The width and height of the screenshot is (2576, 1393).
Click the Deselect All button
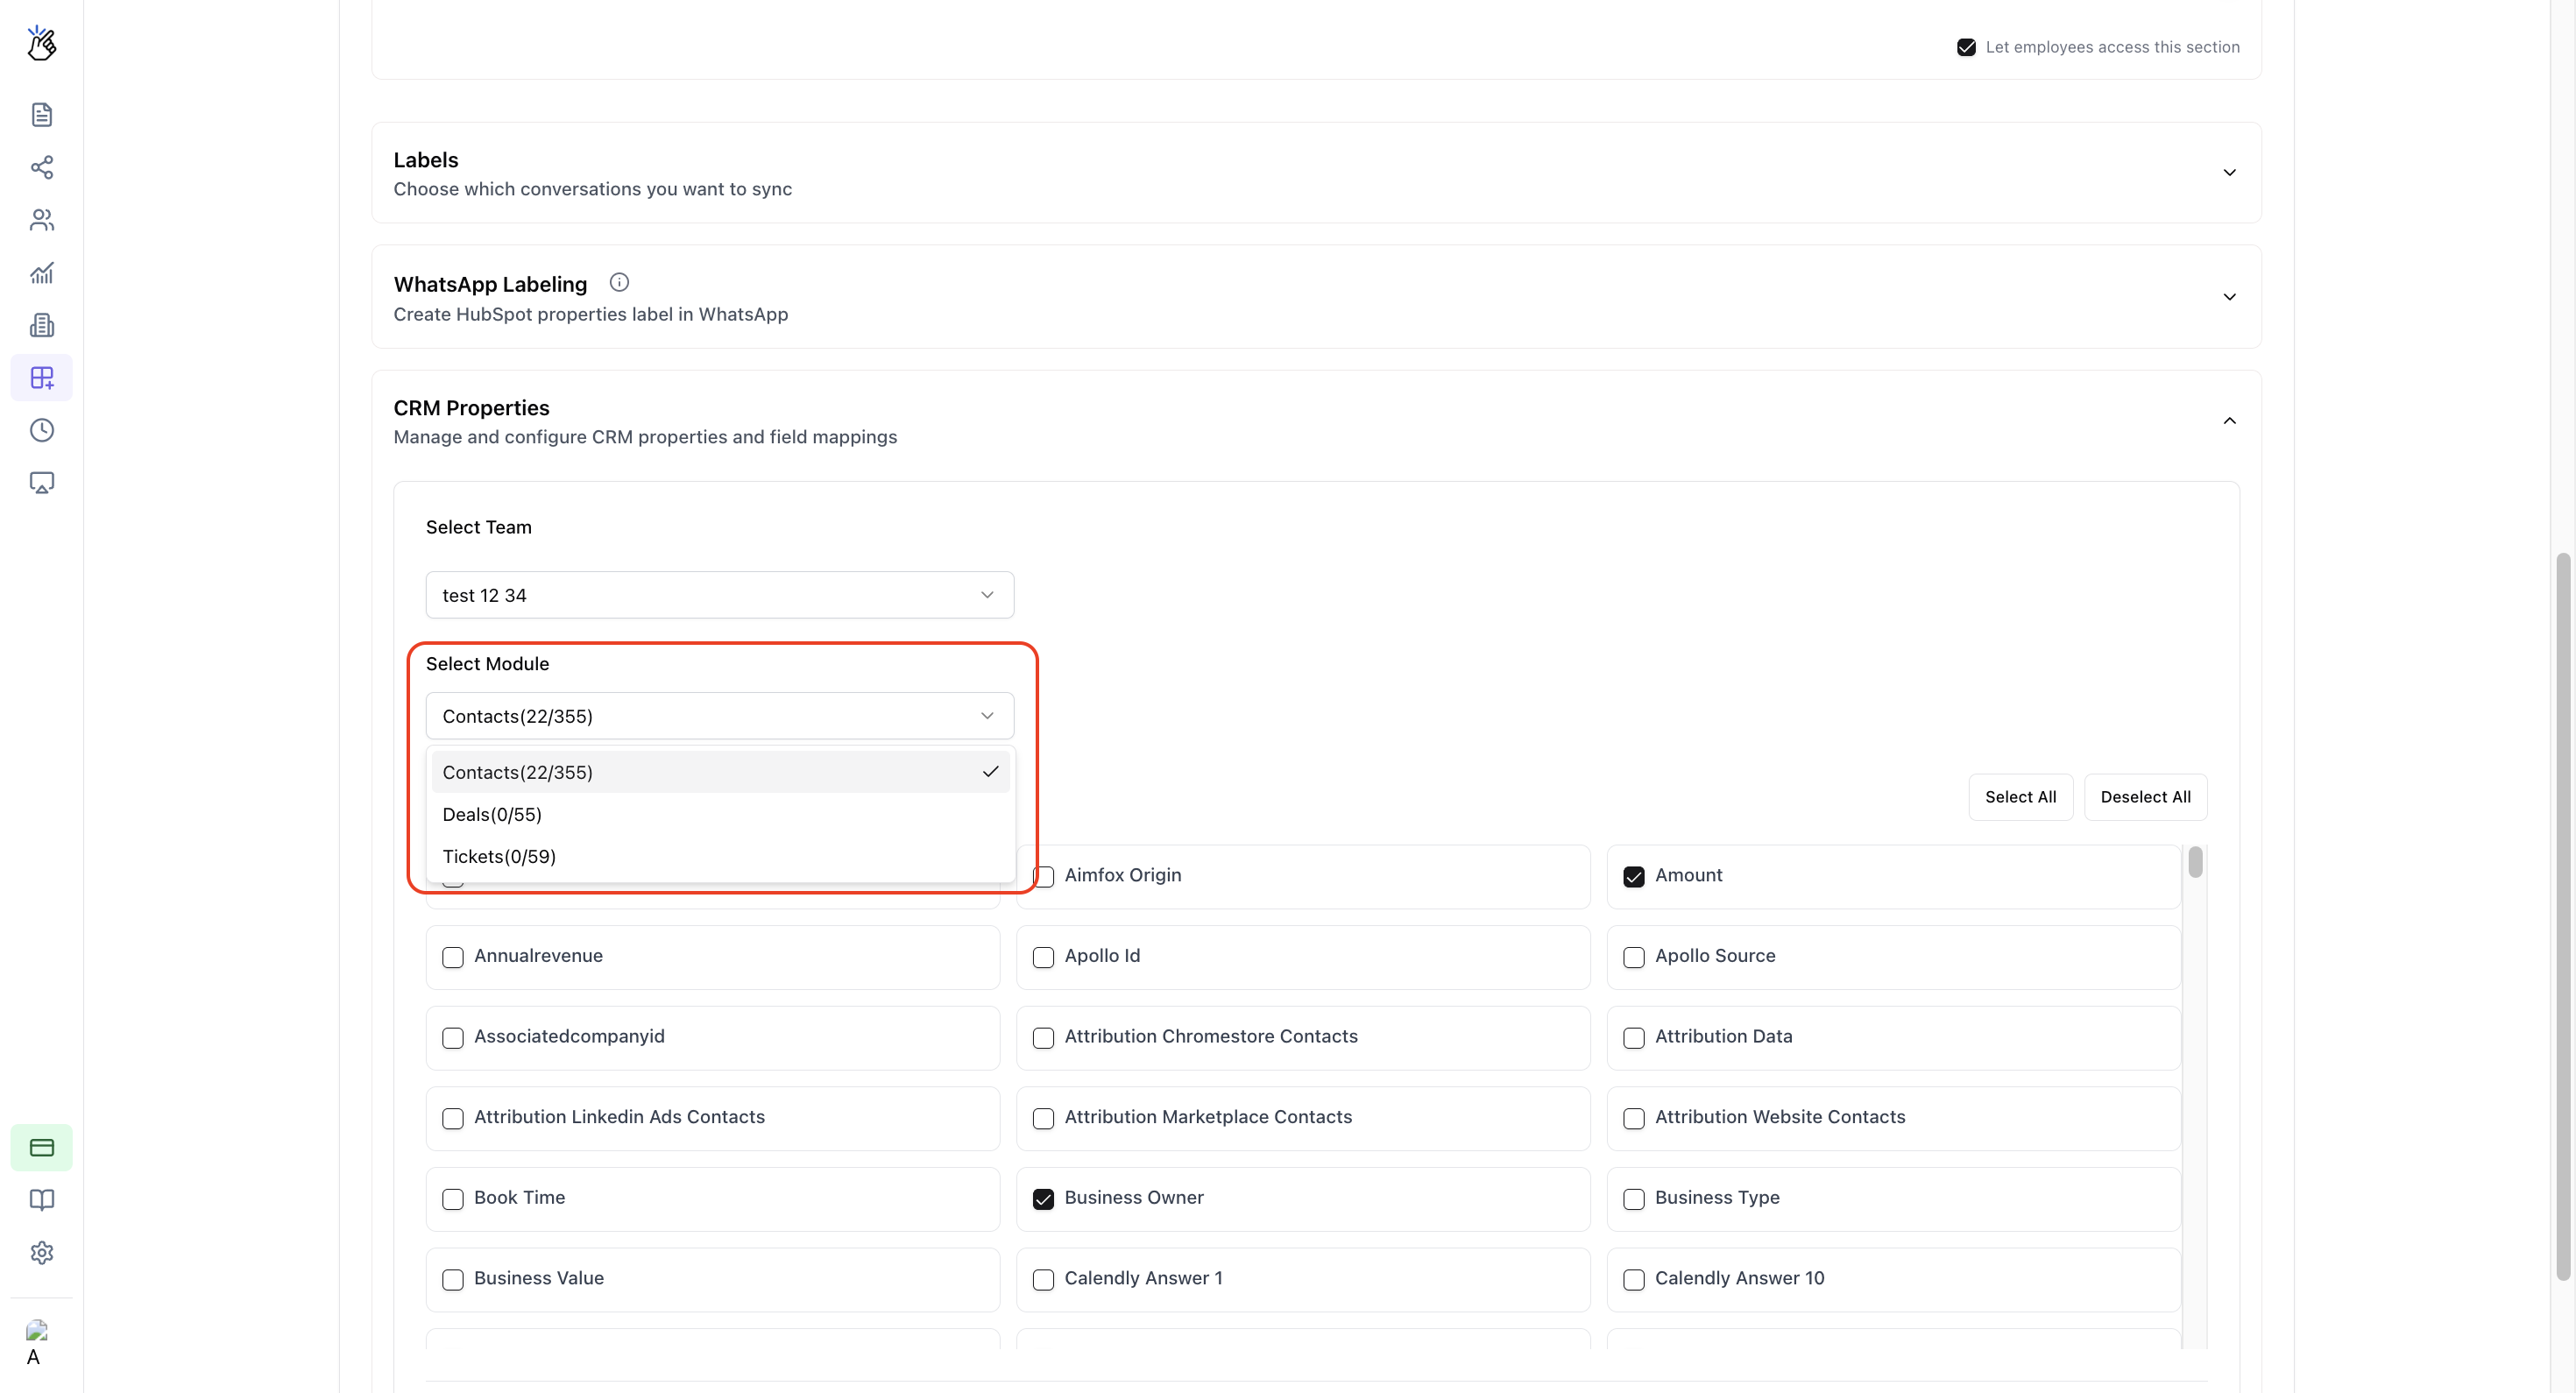click(x=2145, y=797)
